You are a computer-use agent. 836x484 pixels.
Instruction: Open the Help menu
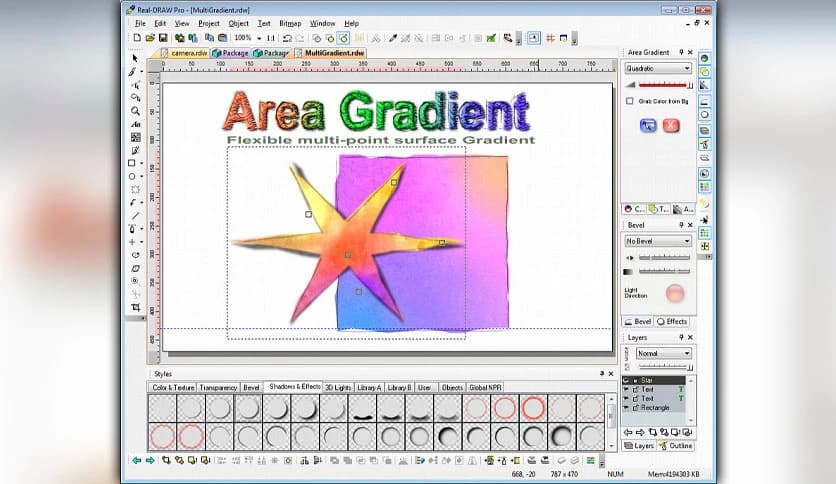click(351, 23)
